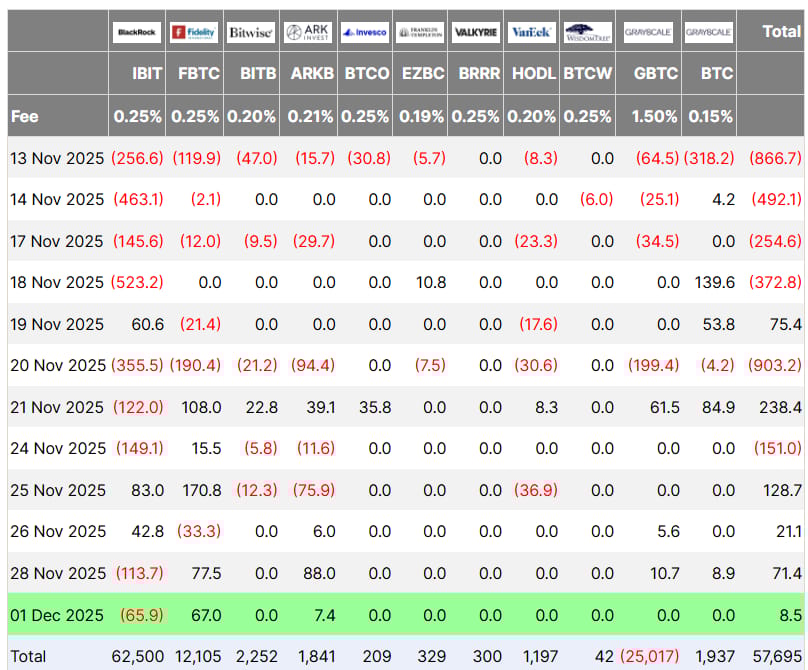
Task: Select the 20 Nov 2025 date row
Action: pos(57,365)
